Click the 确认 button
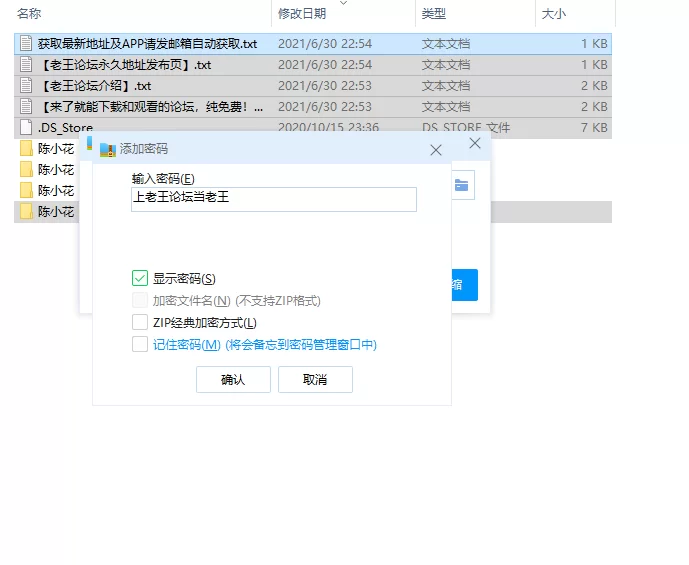The image size is (689, 565). tap(233, 379)
